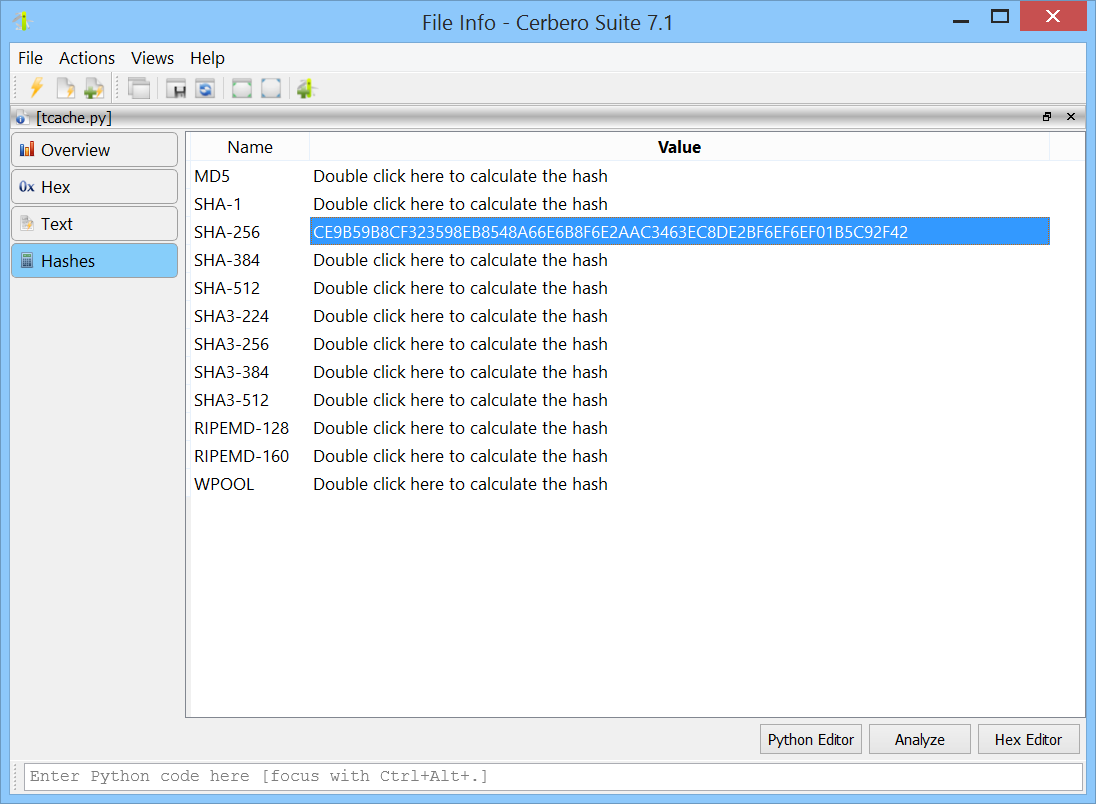Click the Swiss-army knife with plus icon
The height and width of the screenshot is (804, 1096).
pos(305,89)
